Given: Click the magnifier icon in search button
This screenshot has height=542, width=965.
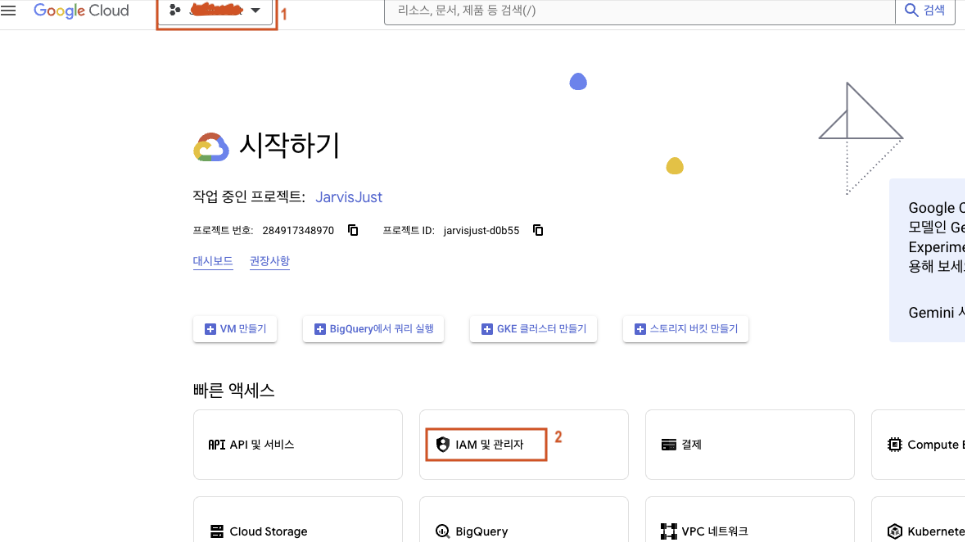Looking at the screenshot, I should point(911,10).
